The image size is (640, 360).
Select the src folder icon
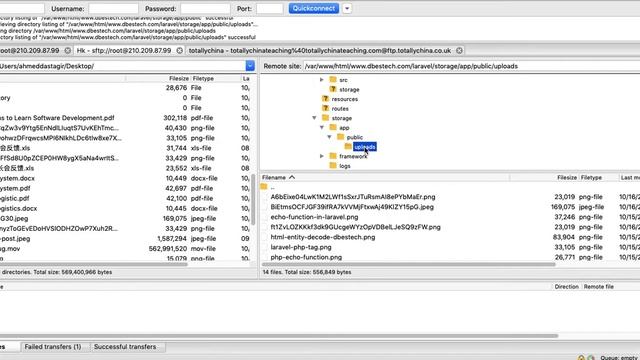333,80
